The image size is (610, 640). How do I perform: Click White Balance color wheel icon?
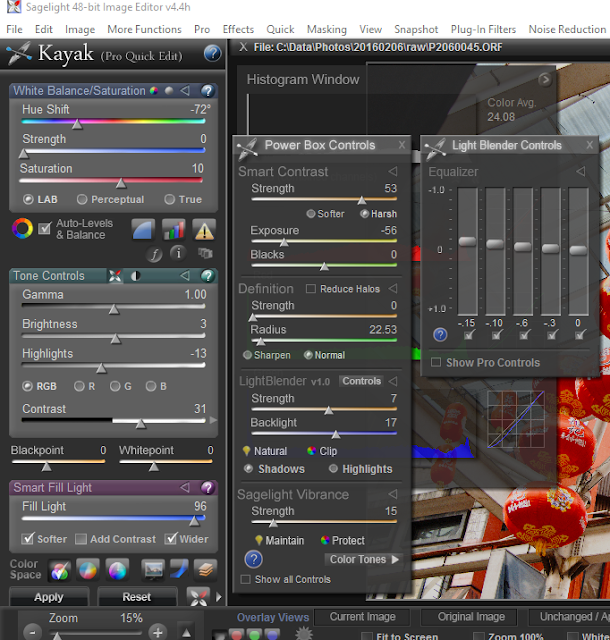[154, 91]
